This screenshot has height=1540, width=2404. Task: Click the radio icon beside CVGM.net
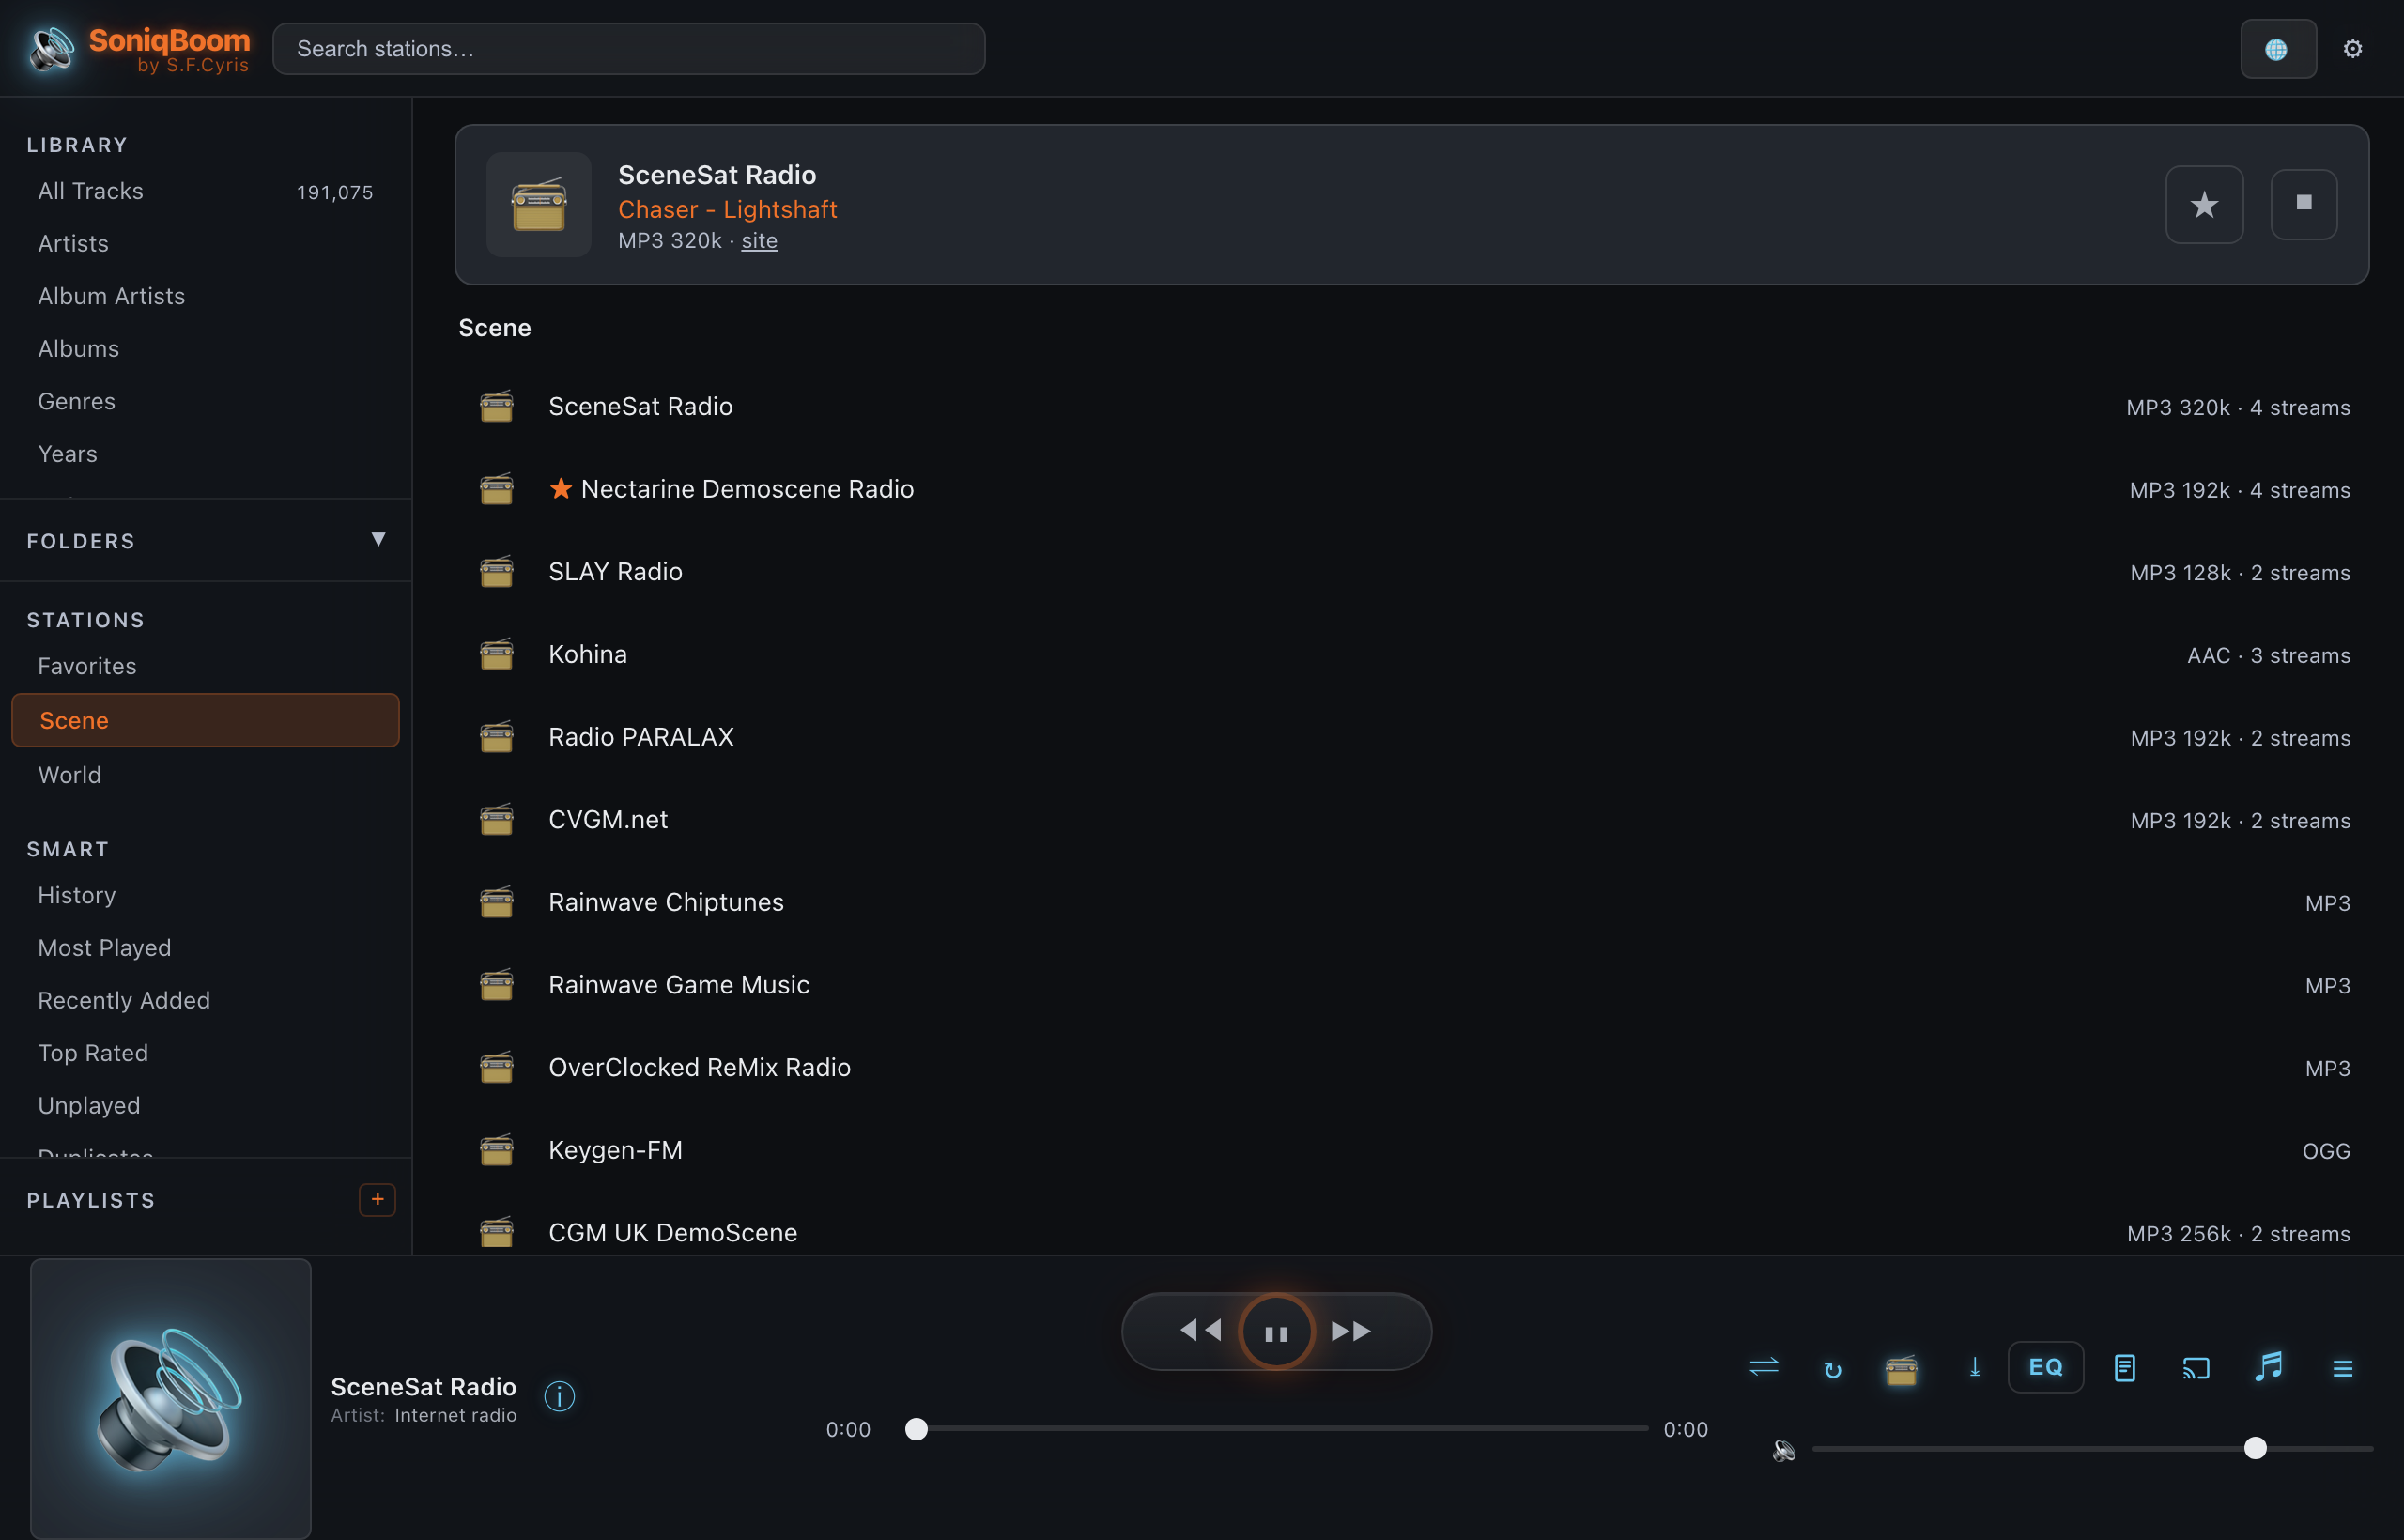click(x=497, y=819)
